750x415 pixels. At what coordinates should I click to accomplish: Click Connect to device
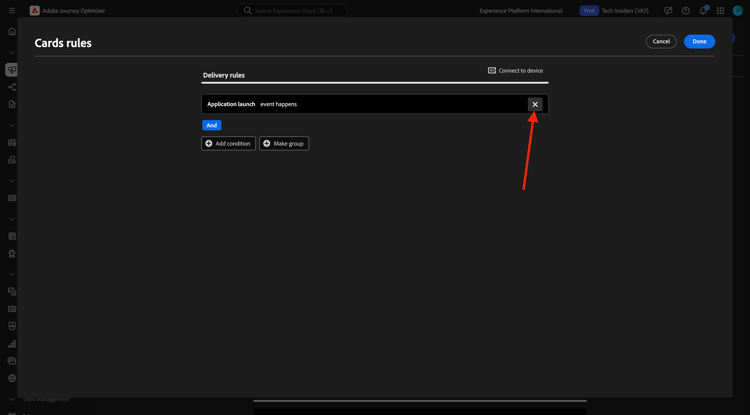pos(515,70)
